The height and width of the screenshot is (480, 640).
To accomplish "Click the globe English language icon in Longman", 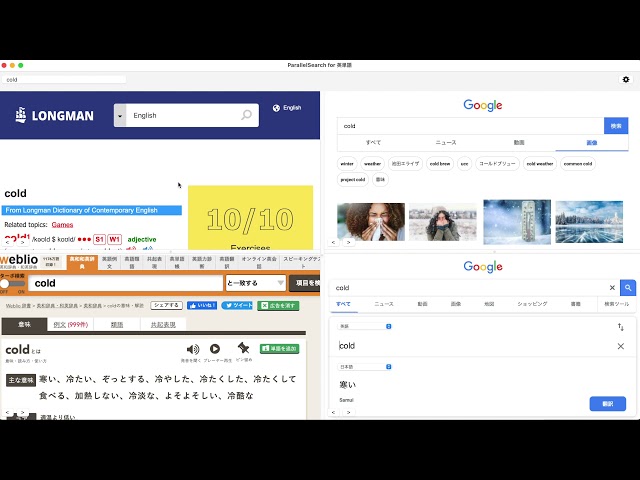I will coord(276,108).
